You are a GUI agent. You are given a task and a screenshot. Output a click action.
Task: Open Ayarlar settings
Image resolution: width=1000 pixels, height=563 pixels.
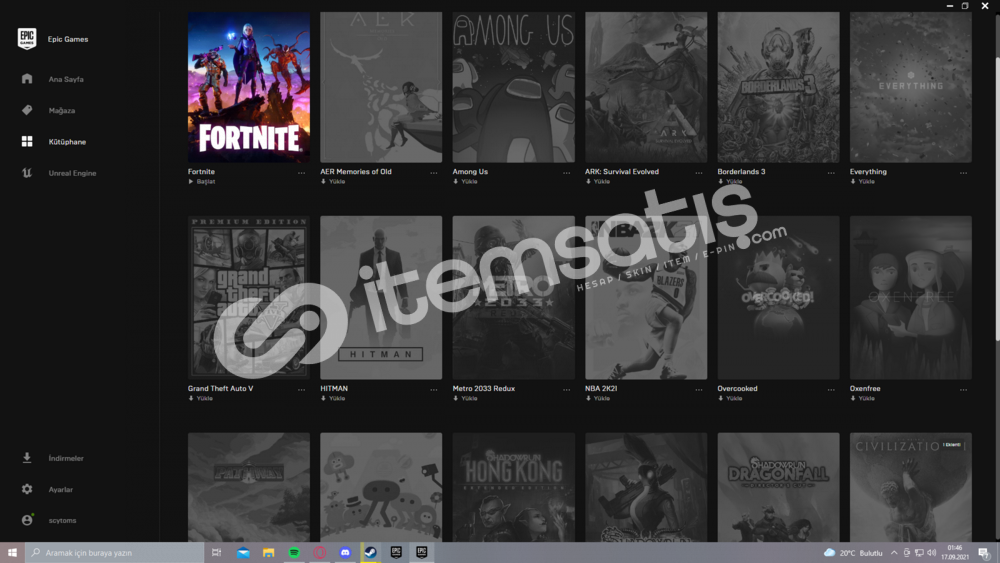pos(61,489)
